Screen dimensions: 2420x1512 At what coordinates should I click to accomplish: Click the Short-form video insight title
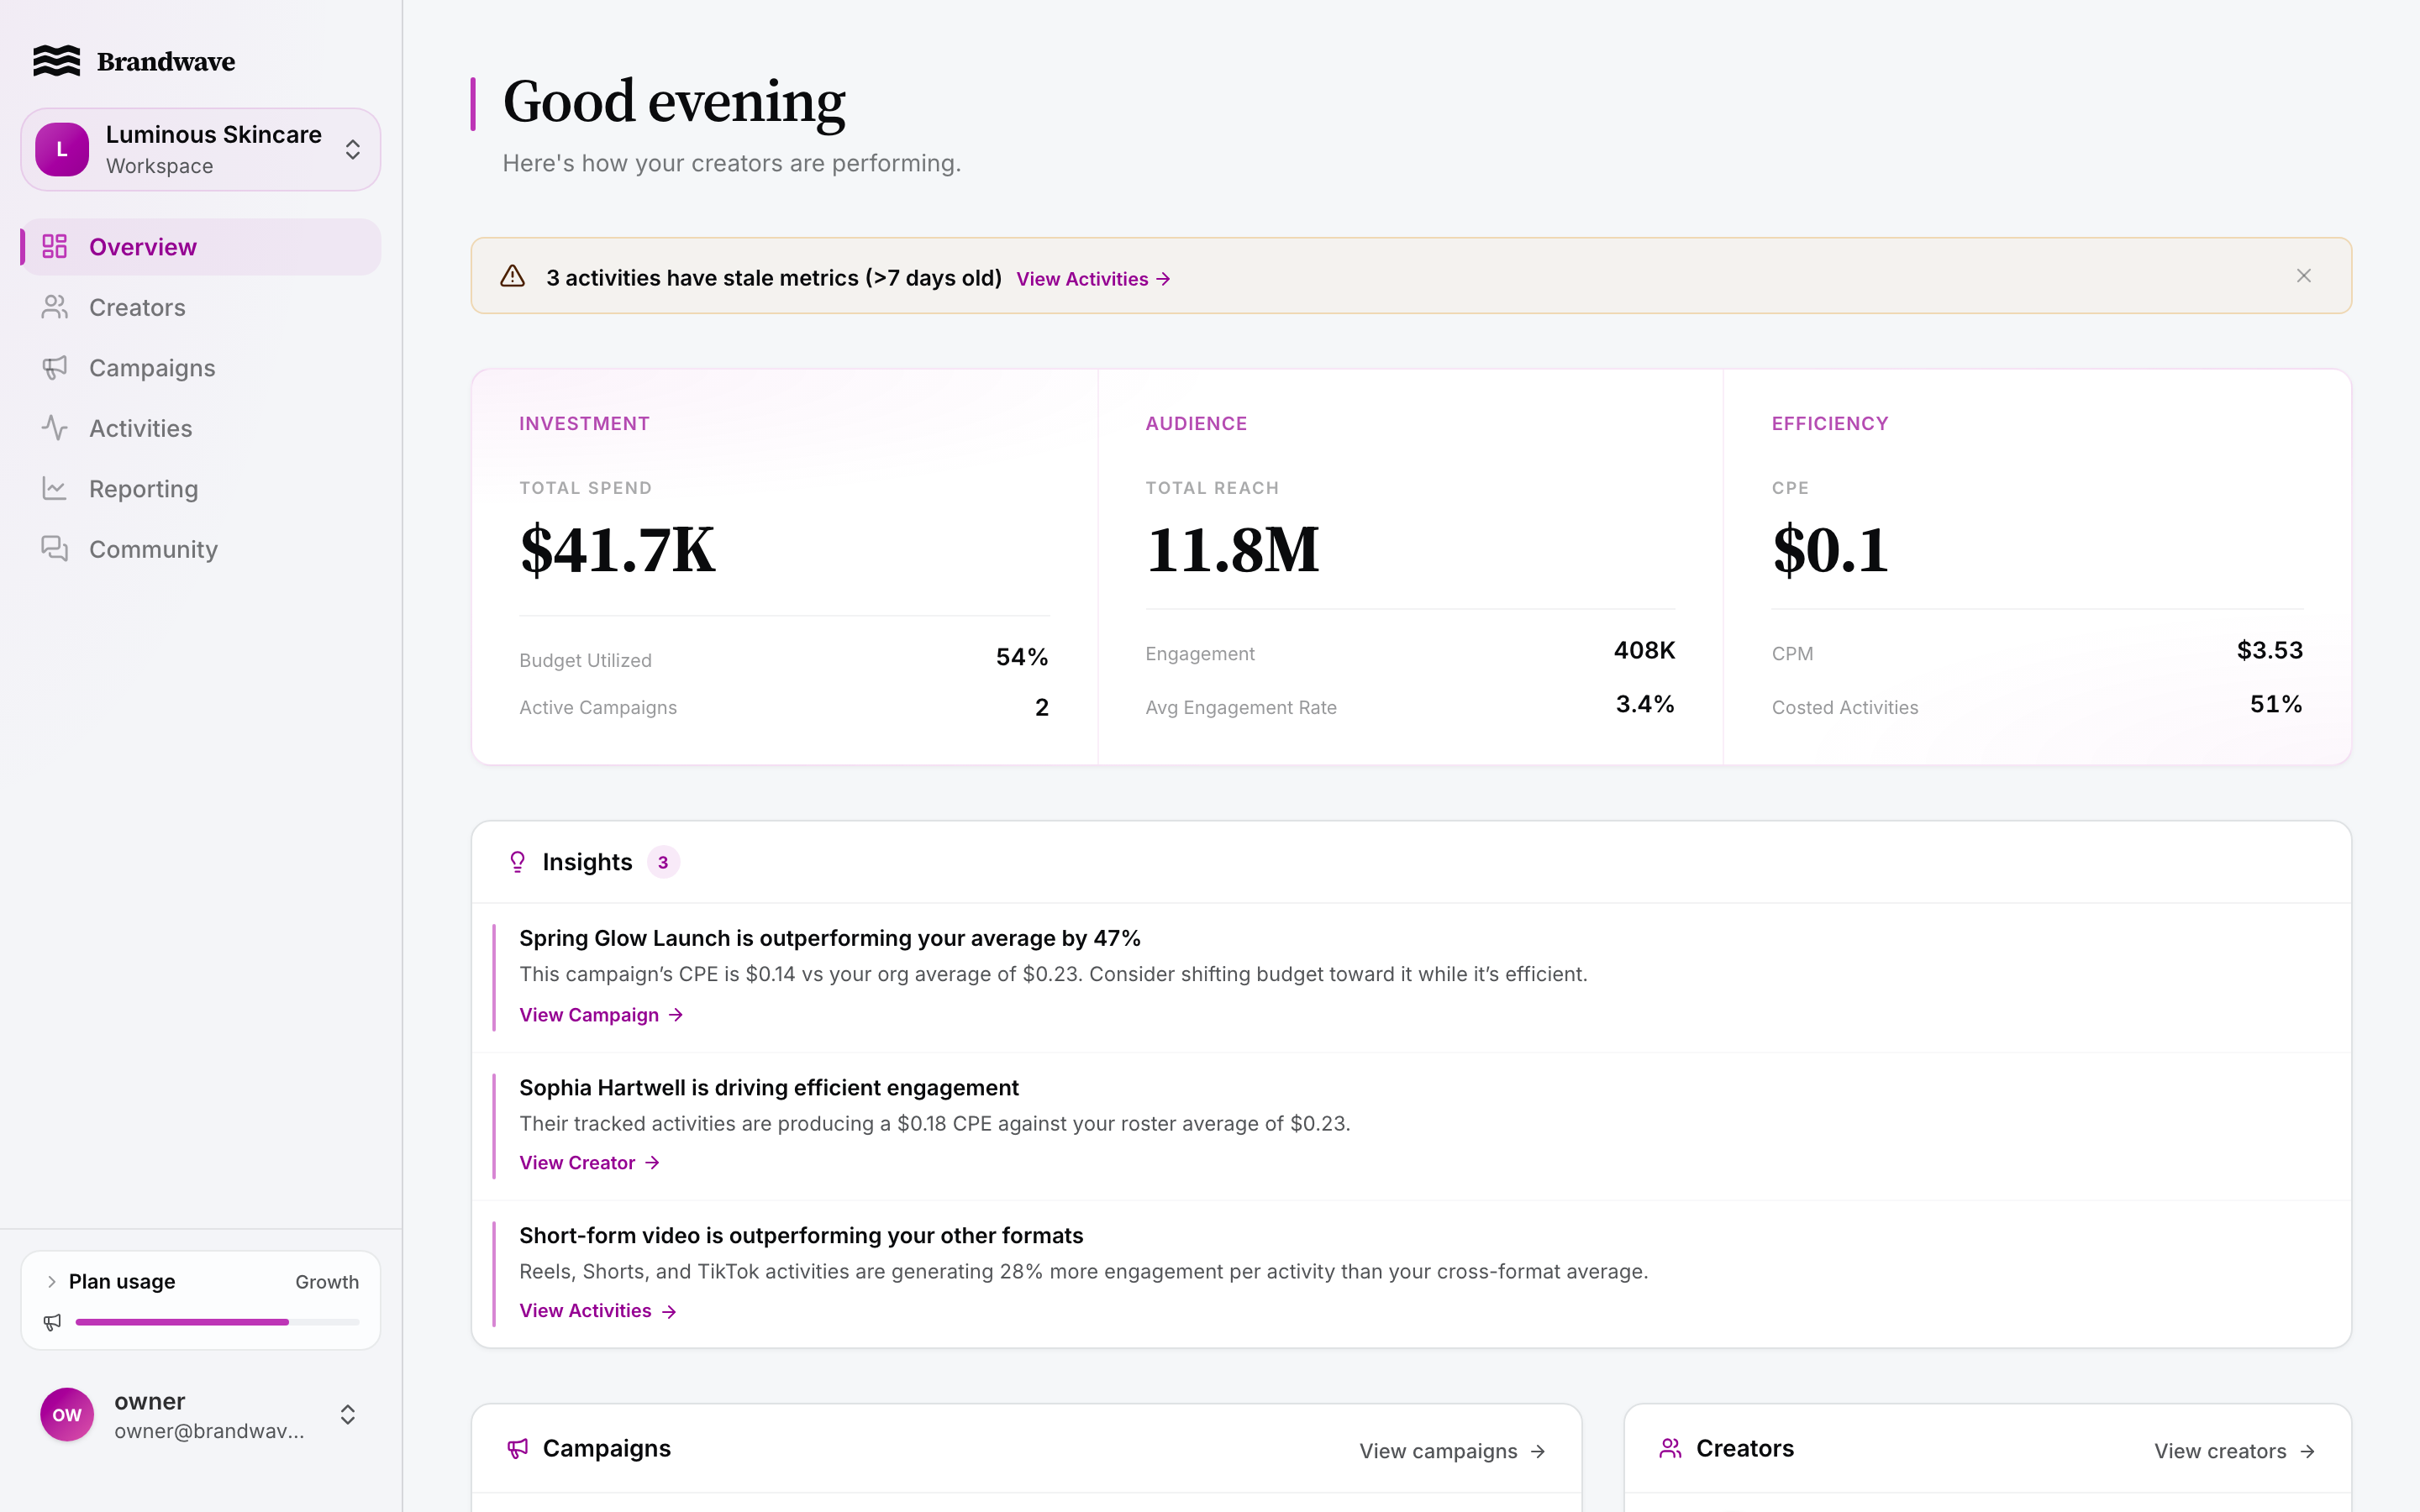click(x=801, y=1236)
